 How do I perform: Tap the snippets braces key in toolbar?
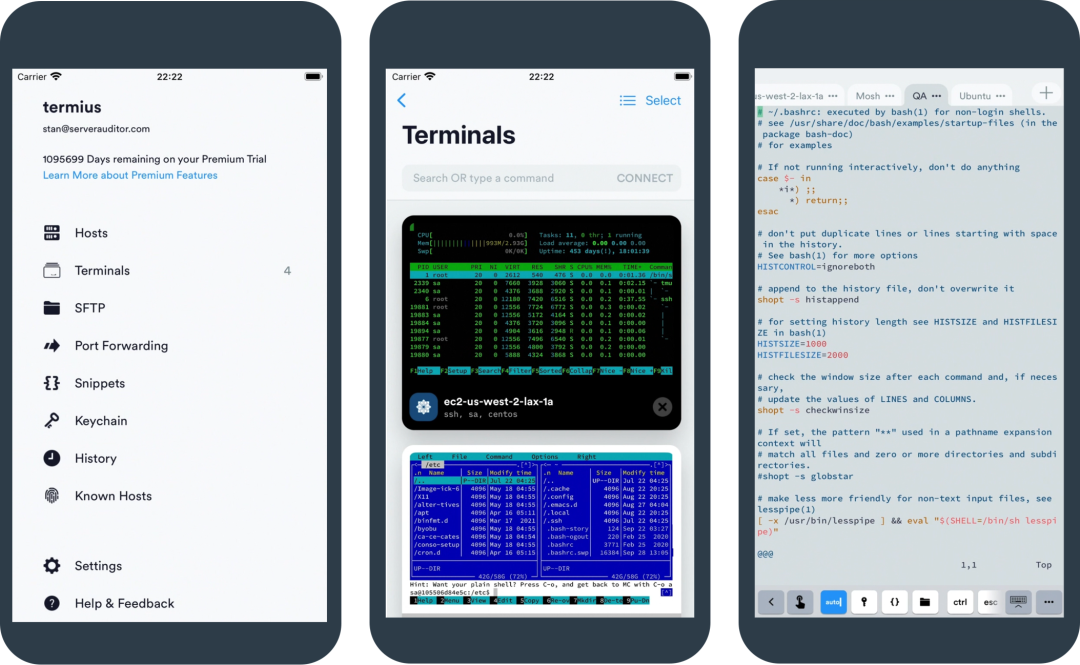coord(895,602)
